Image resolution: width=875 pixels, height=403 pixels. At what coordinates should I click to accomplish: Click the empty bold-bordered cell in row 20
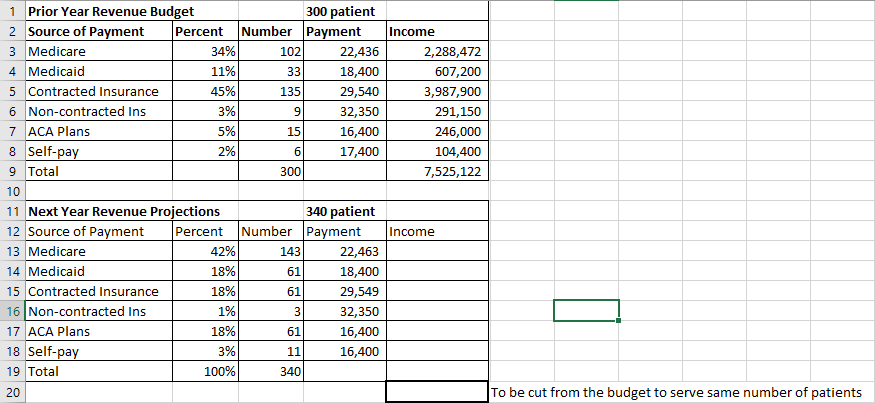pos(437,392)
